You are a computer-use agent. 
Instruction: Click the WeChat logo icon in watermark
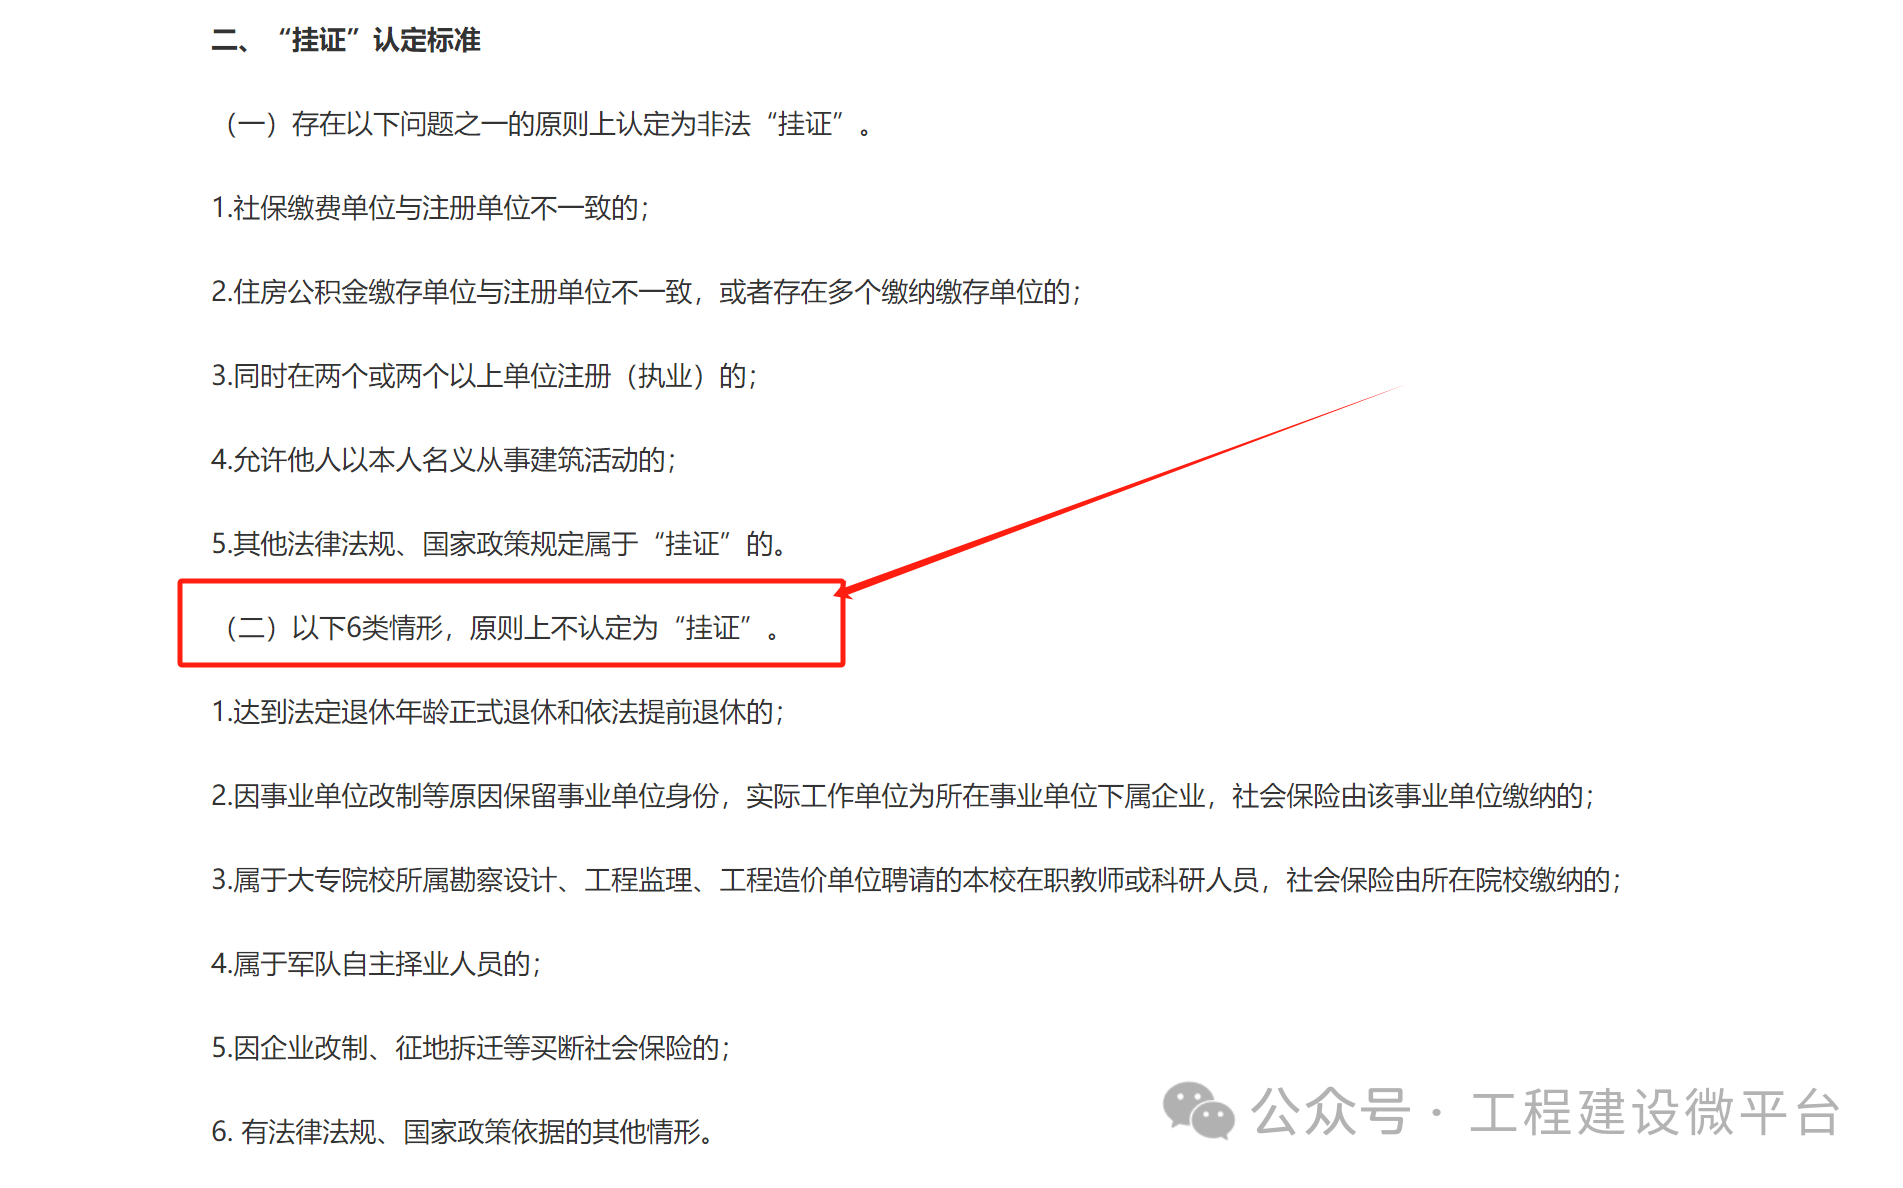click(x=1198, y=1111)
